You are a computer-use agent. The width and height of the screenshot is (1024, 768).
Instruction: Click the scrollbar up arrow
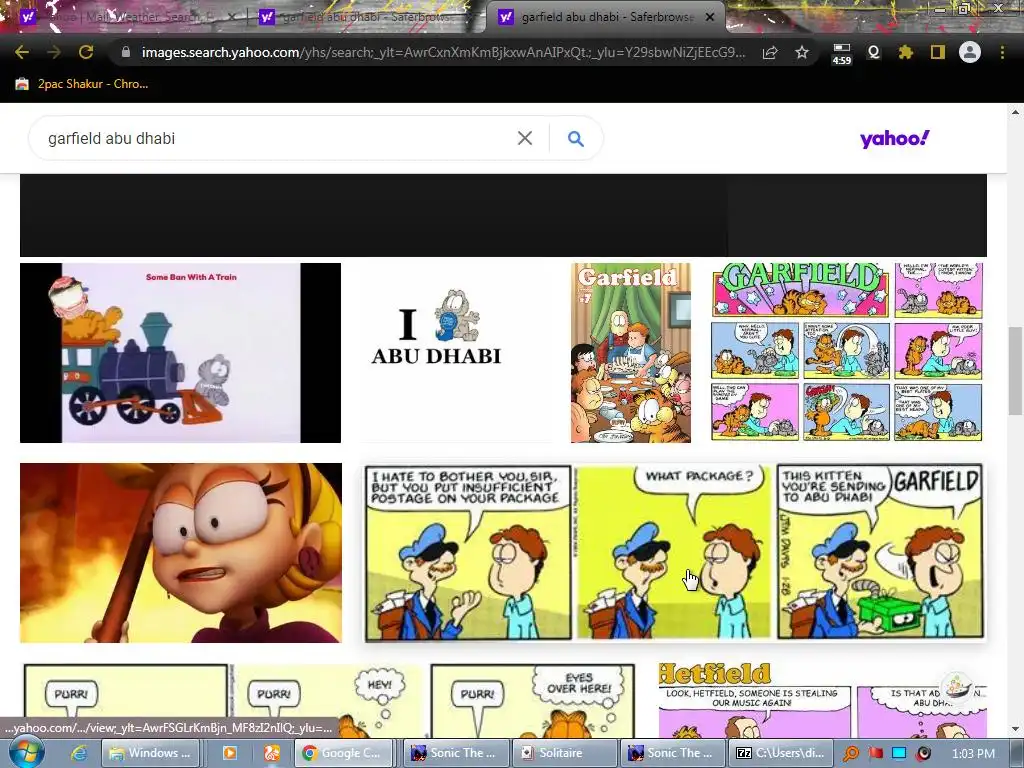click(x=1015, y=112)
